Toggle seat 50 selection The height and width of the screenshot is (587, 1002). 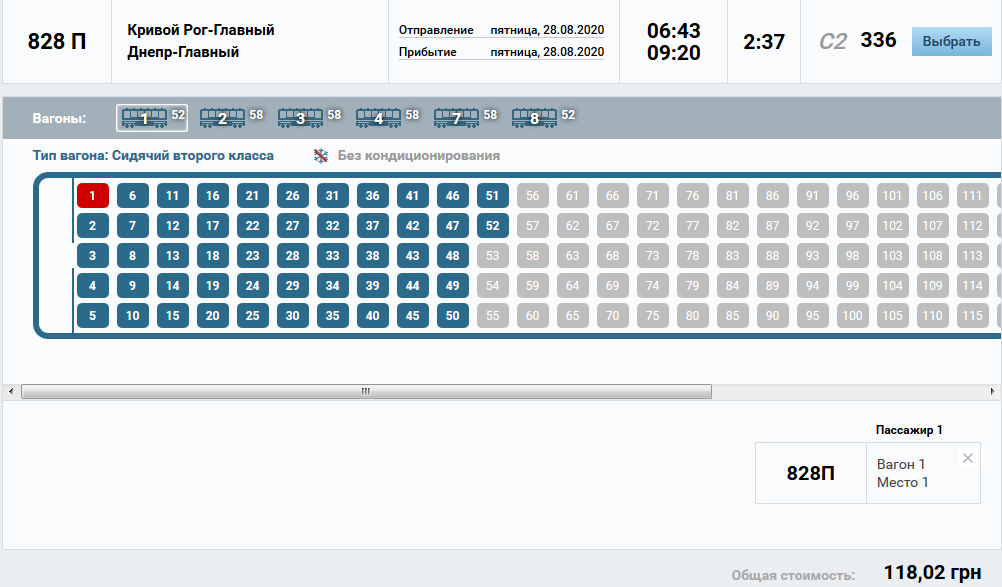point(453,316)
